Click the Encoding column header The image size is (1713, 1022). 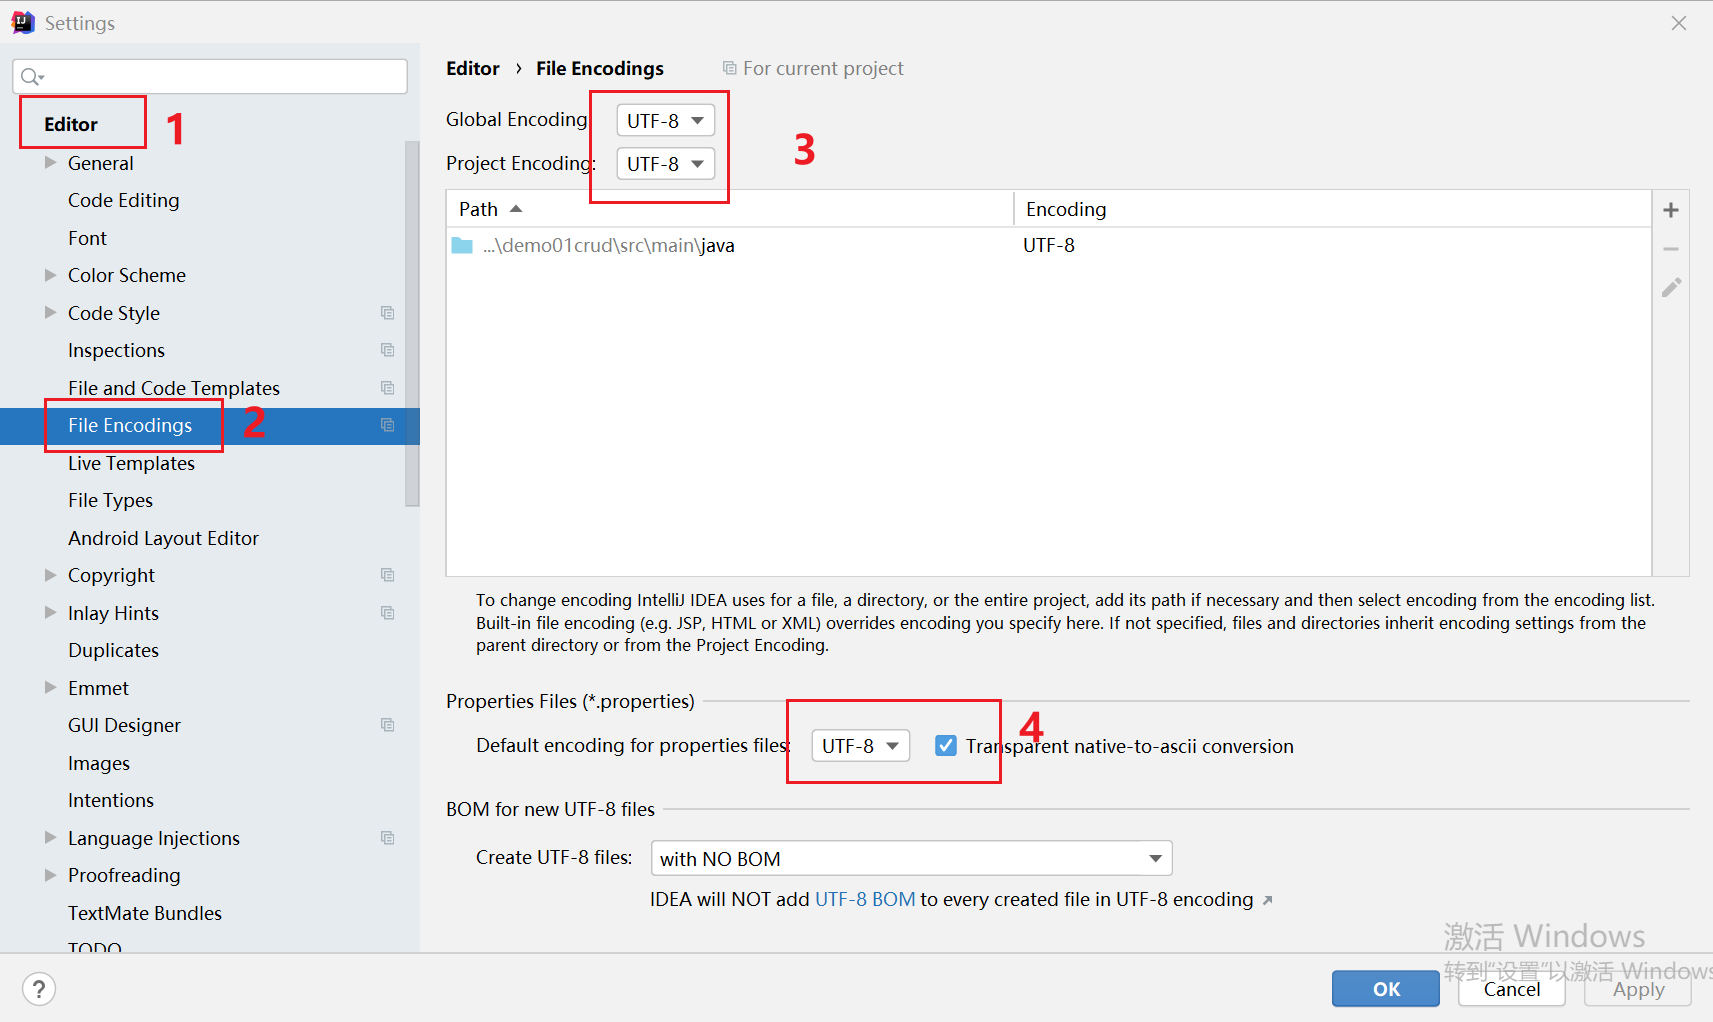click(1333, 209)
